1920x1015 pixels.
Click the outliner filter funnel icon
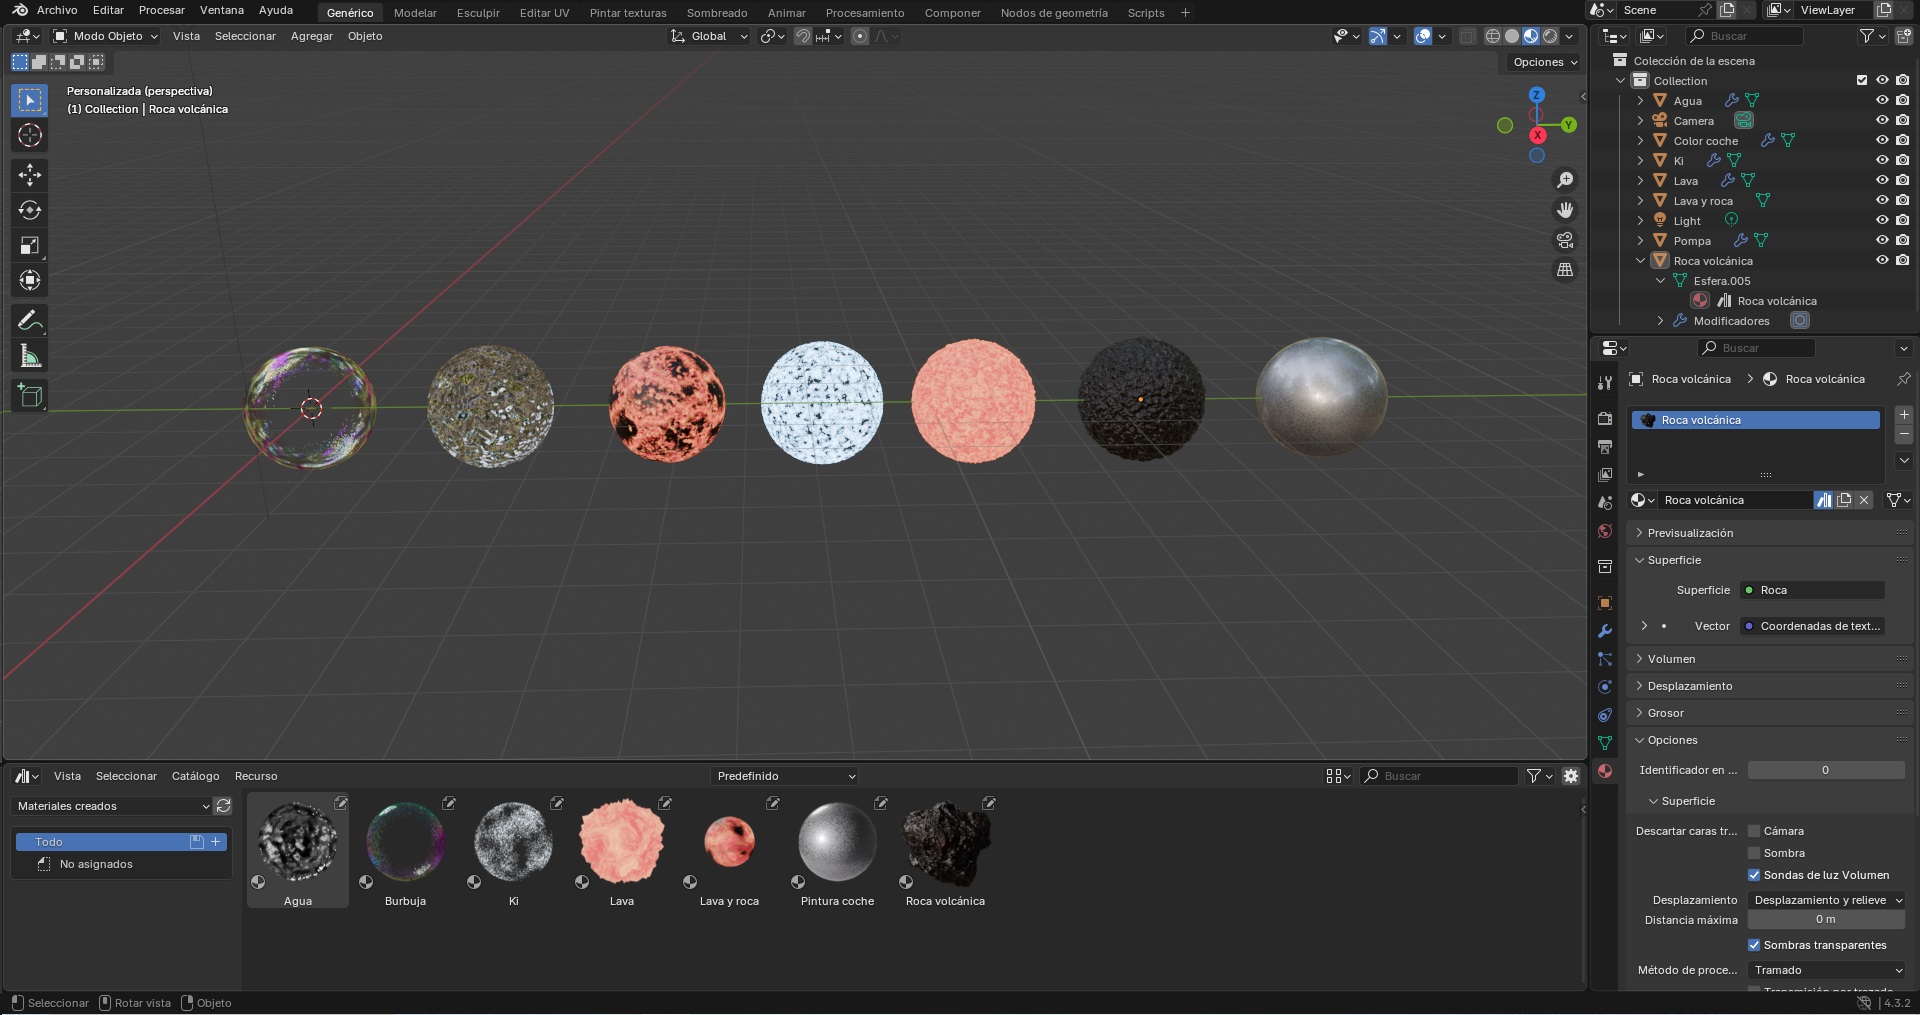(x=1867, y=36)
